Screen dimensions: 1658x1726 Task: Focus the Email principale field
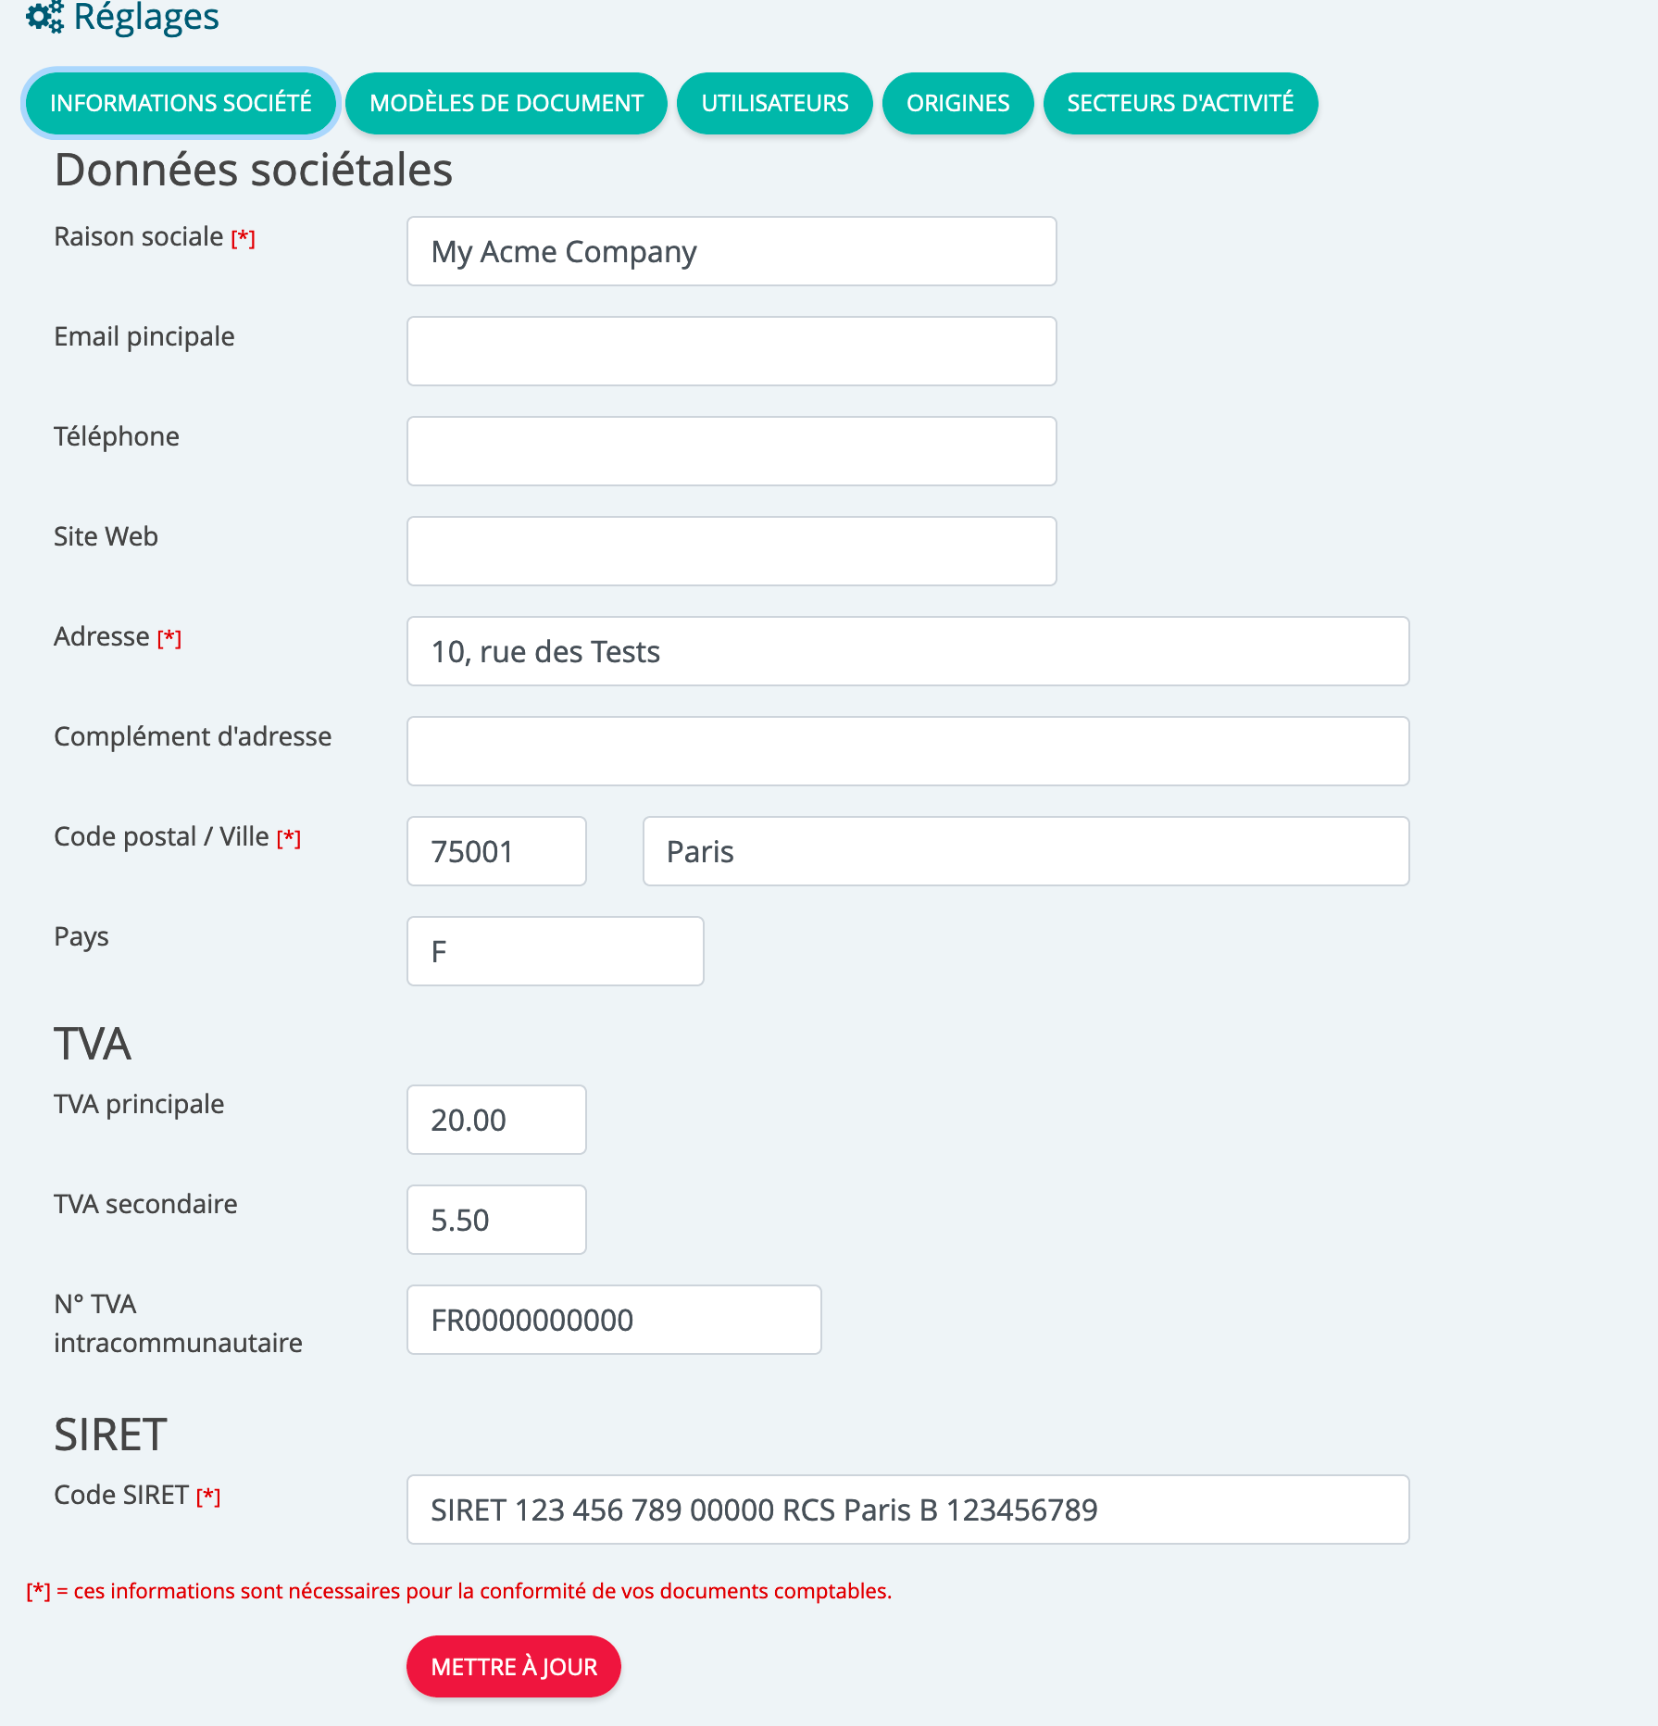click(x=732, y=351)
